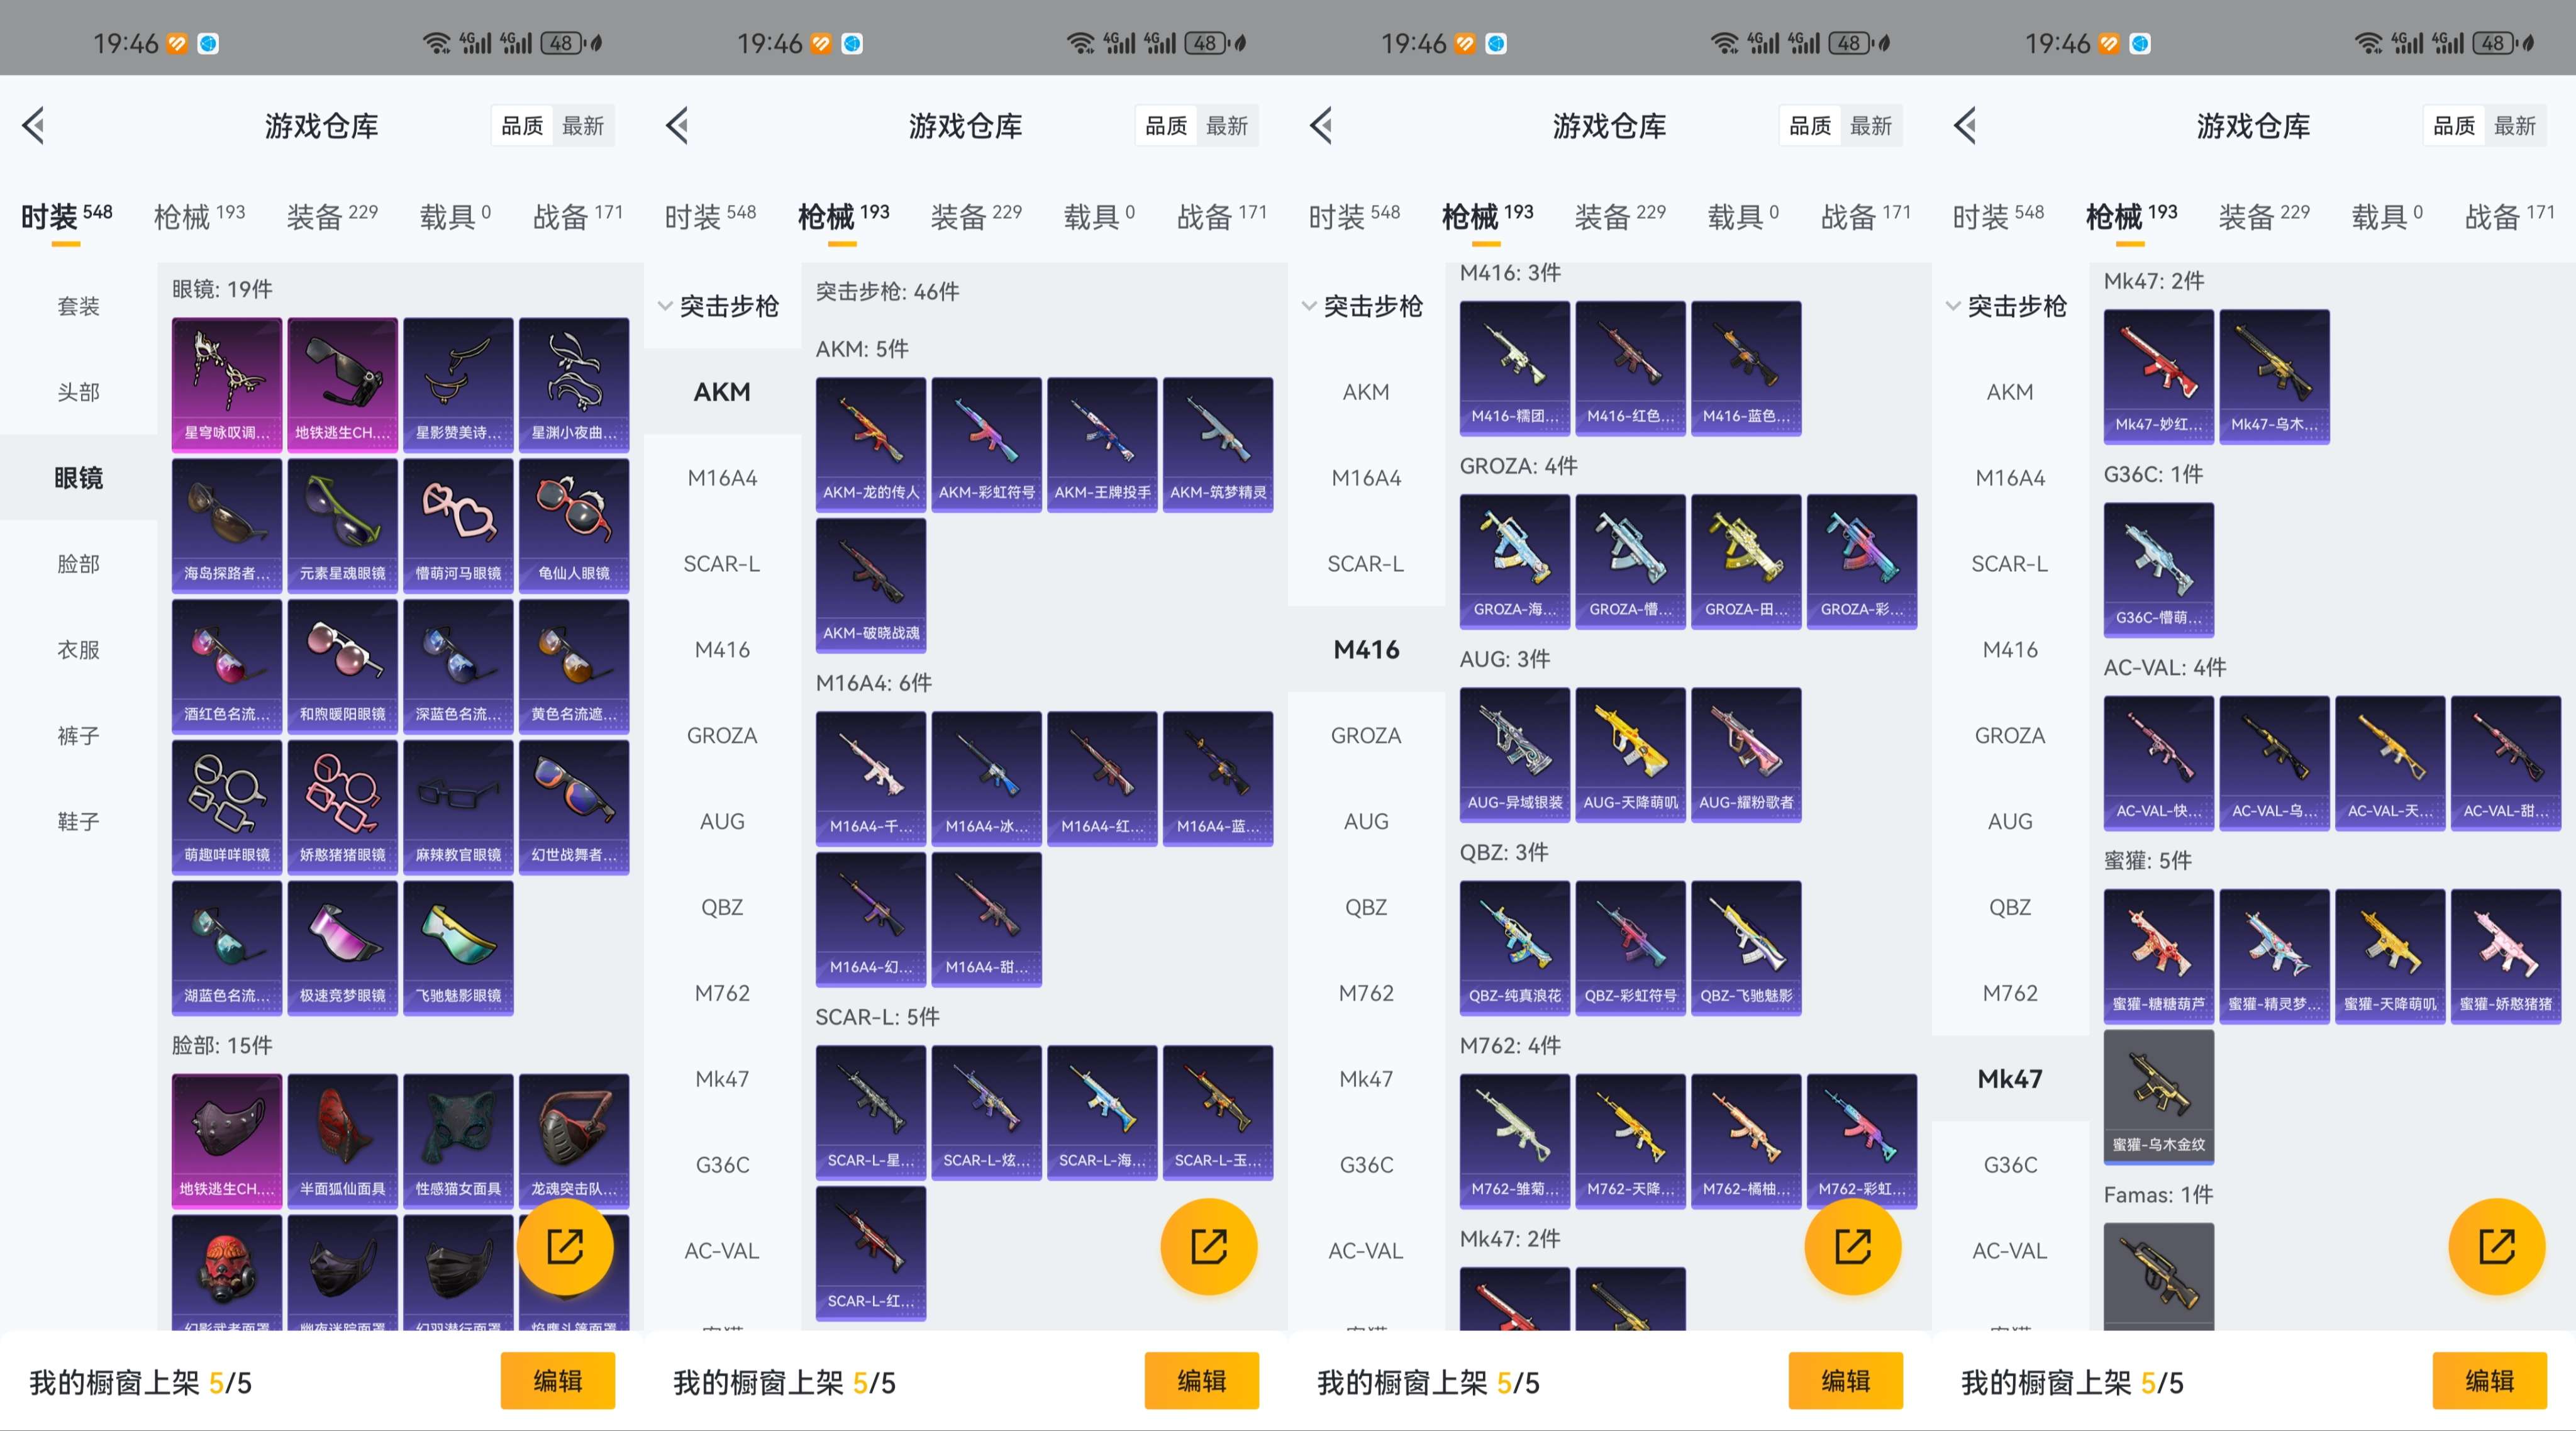Select the 麻辣教官眼镜 glasses item

pyautogui.click(x=458, y=808)
